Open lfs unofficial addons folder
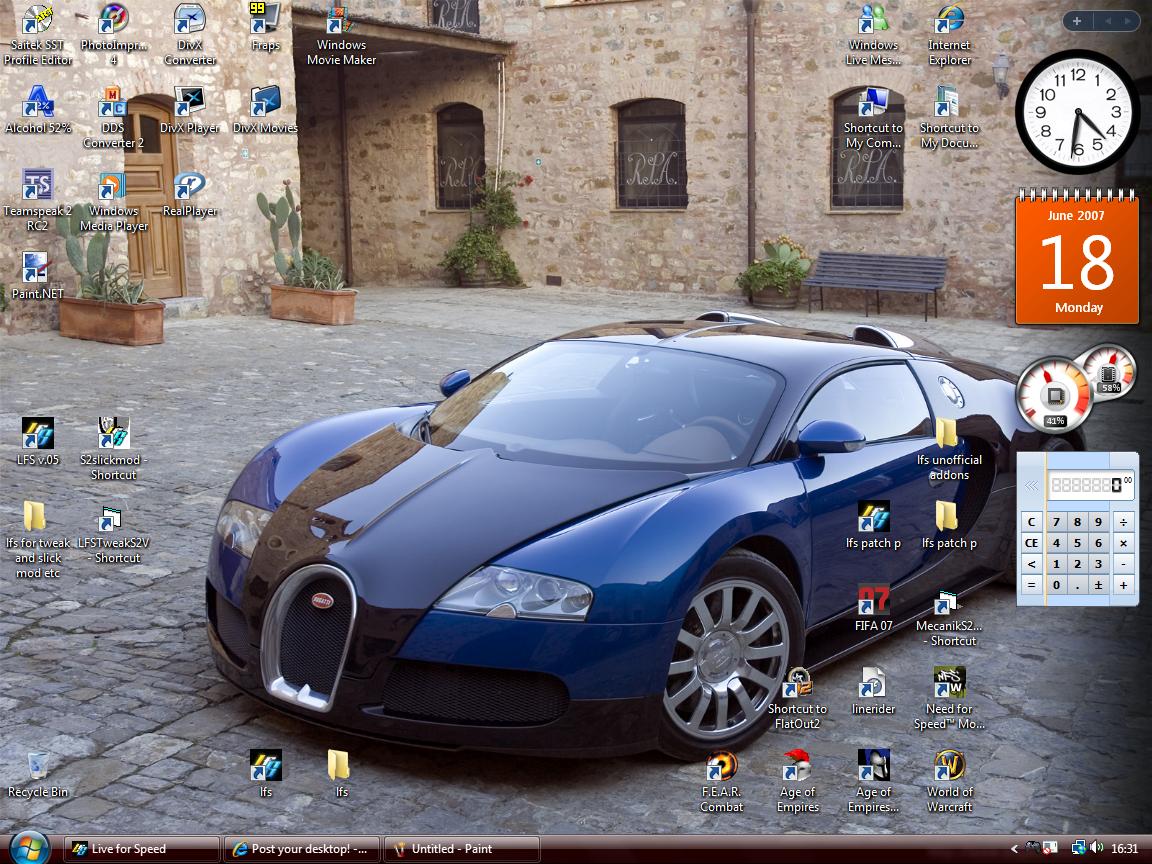 click(x=949, y=450)
